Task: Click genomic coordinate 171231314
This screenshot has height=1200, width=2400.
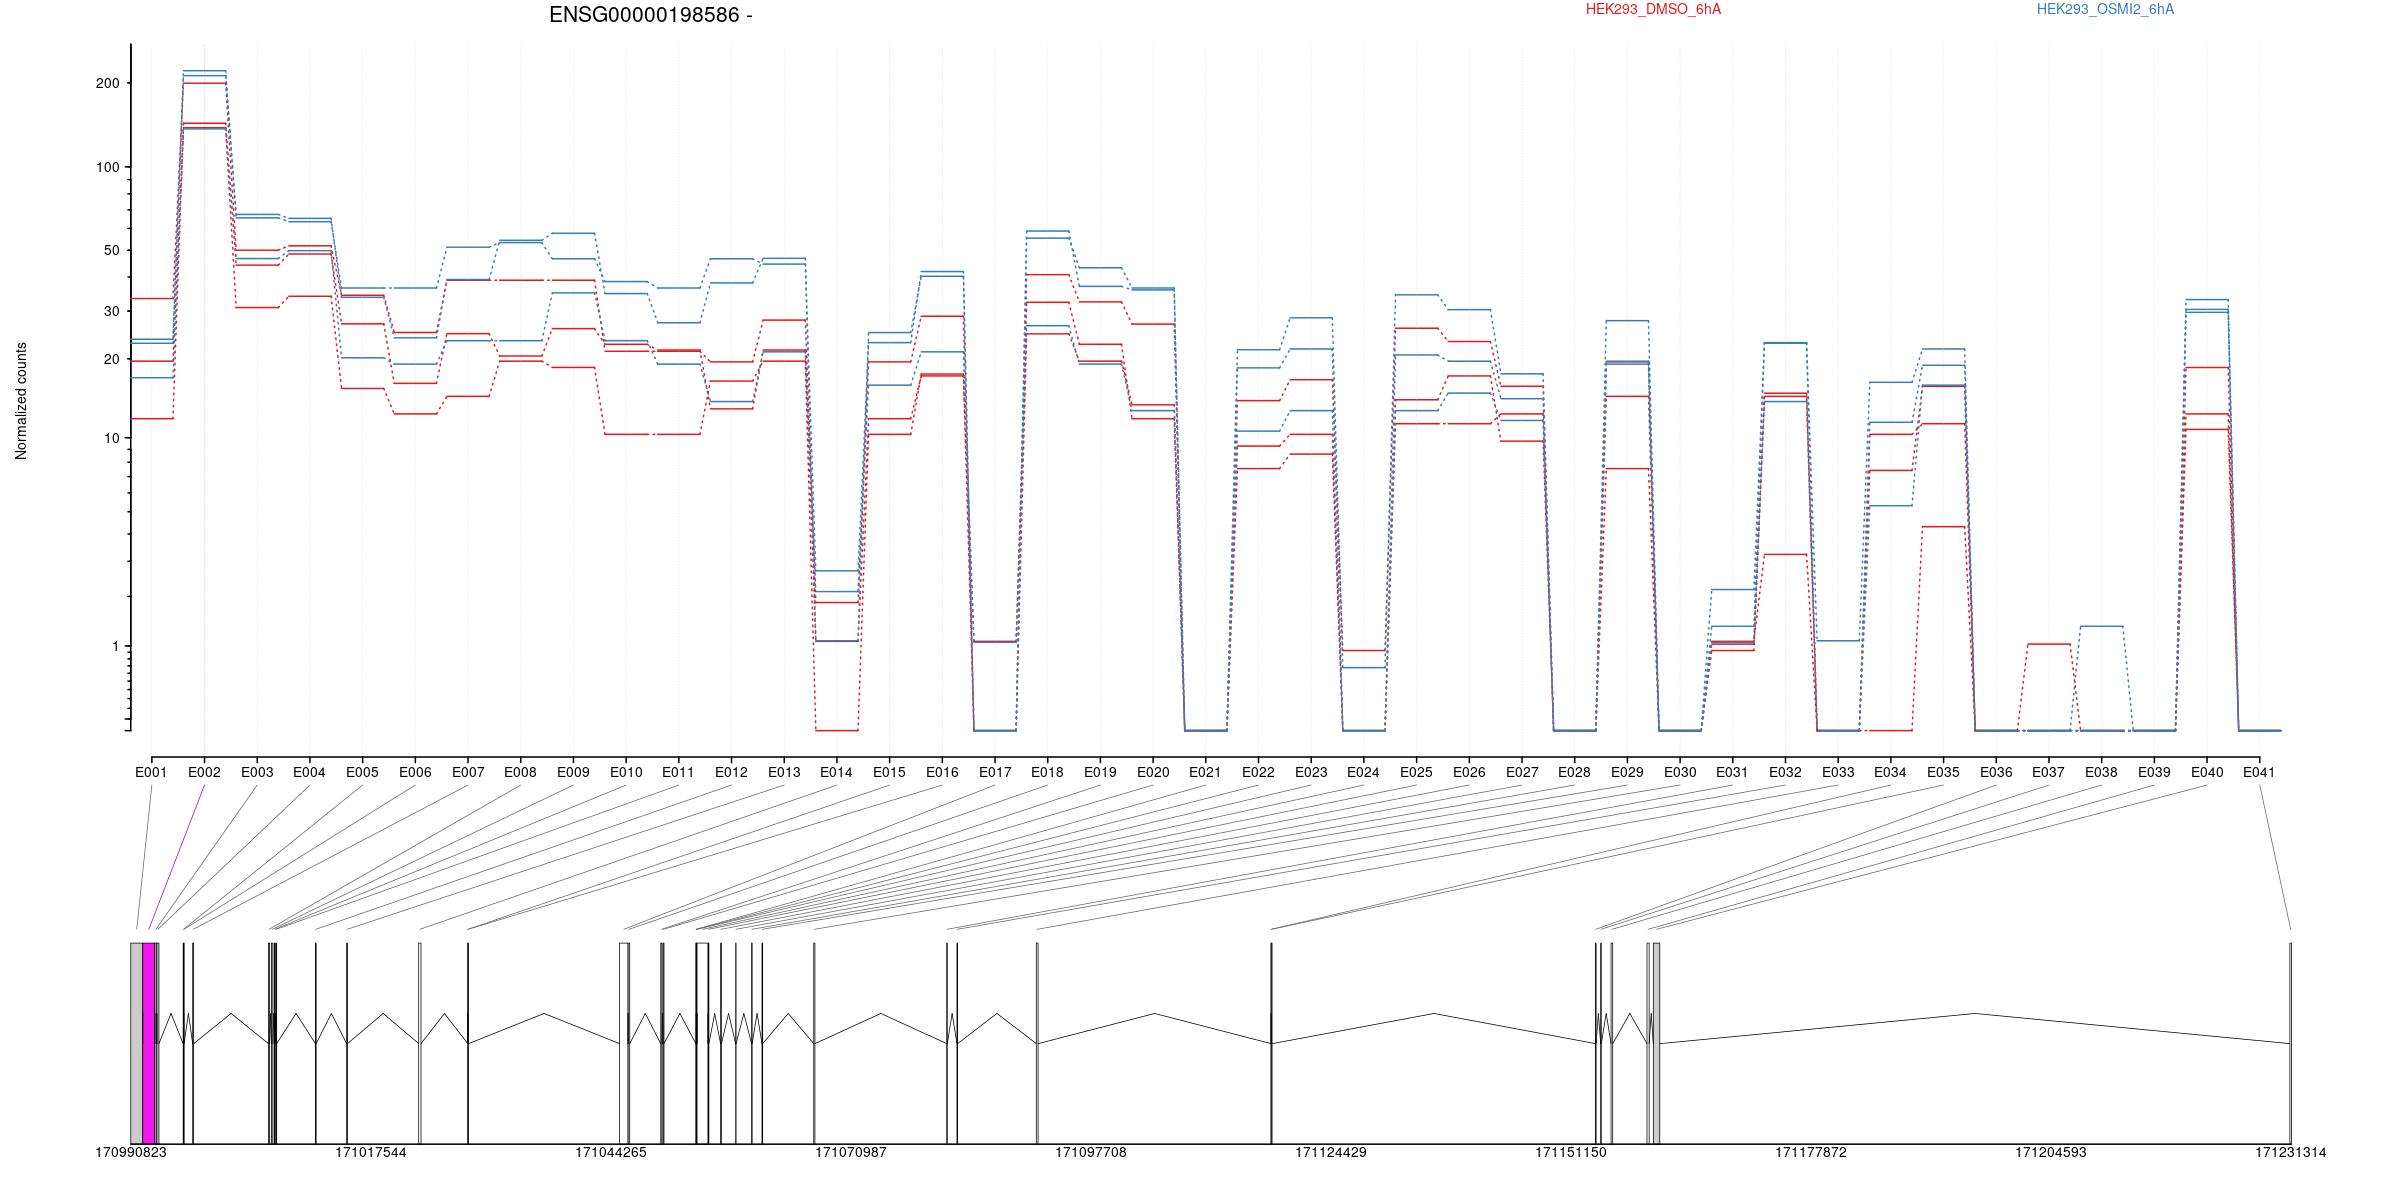Action: pyautogui.click(x=2291, y=1153)
